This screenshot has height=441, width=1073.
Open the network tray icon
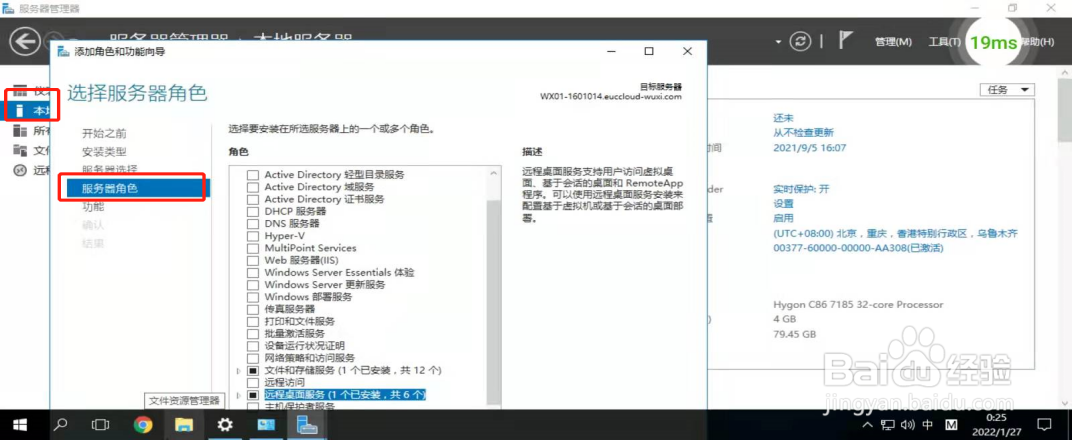888,425
